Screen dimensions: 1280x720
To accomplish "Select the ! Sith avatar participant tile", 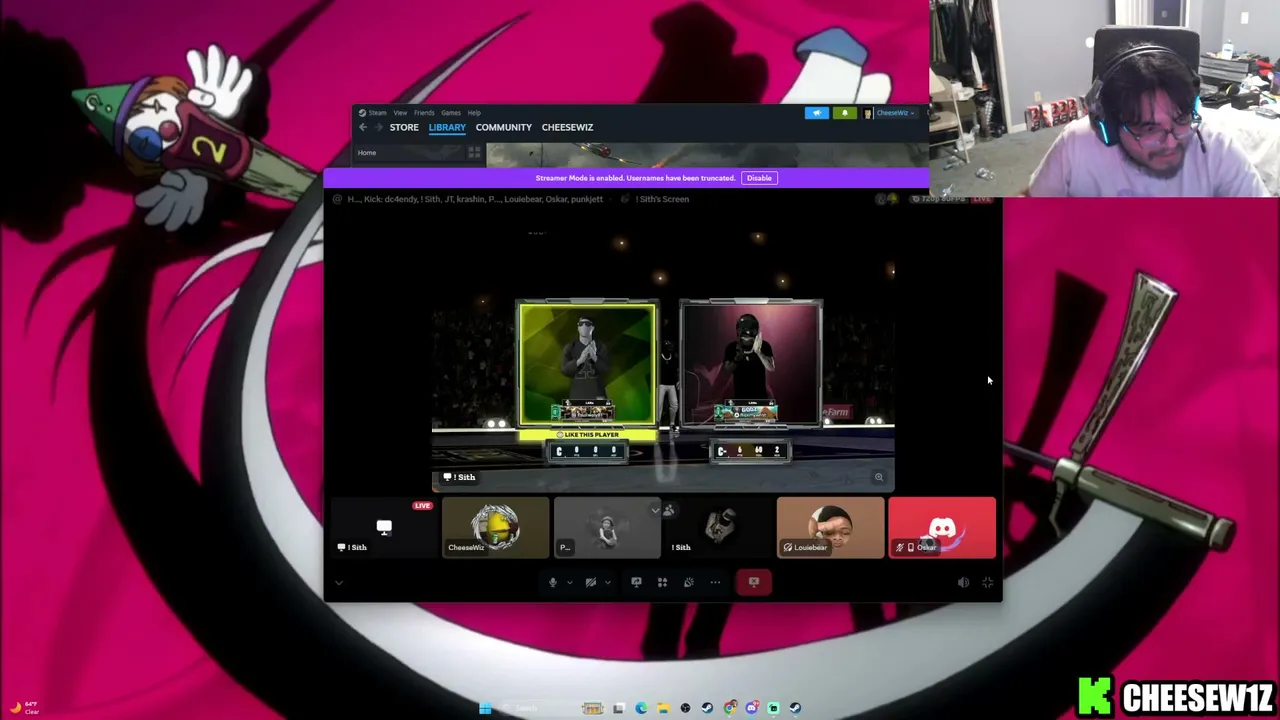I will (x=719, y=527).
